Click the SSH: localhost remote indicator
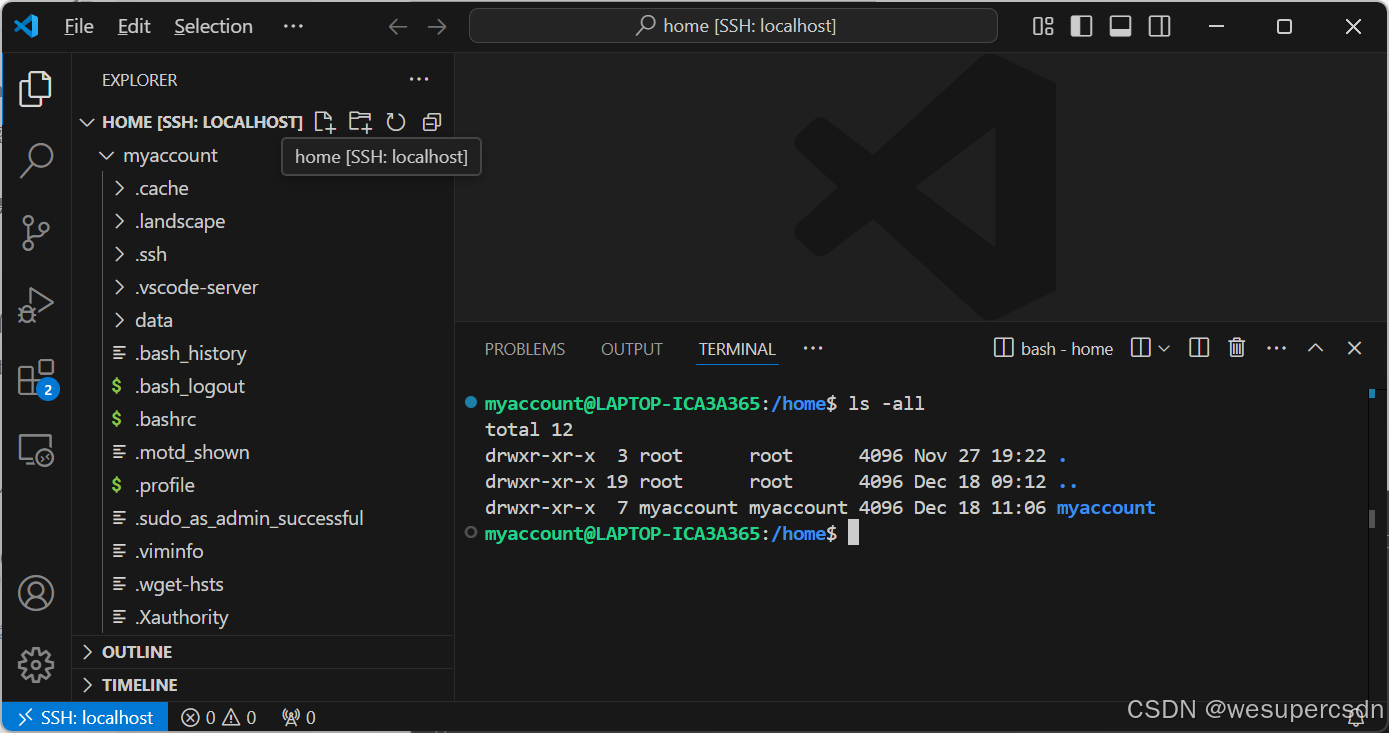Viewport: 1389px width, 733px height. [x=86, y=717]
